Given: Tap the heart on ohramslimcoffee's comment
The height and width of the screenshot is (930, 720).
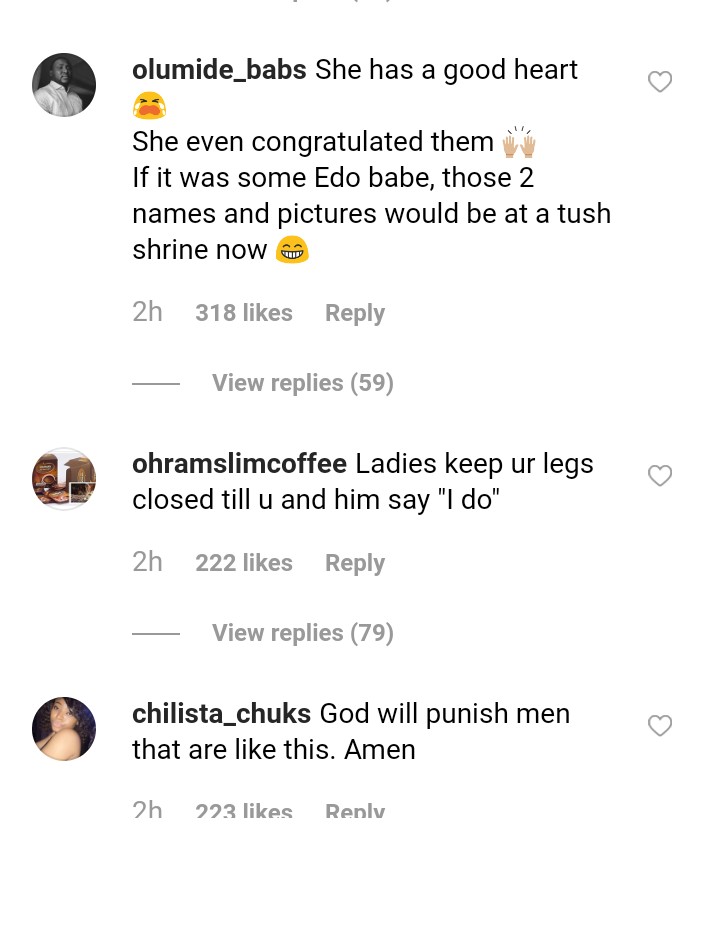Looking at the screenshot, I should pyautogui.click(x=660, y=476).
